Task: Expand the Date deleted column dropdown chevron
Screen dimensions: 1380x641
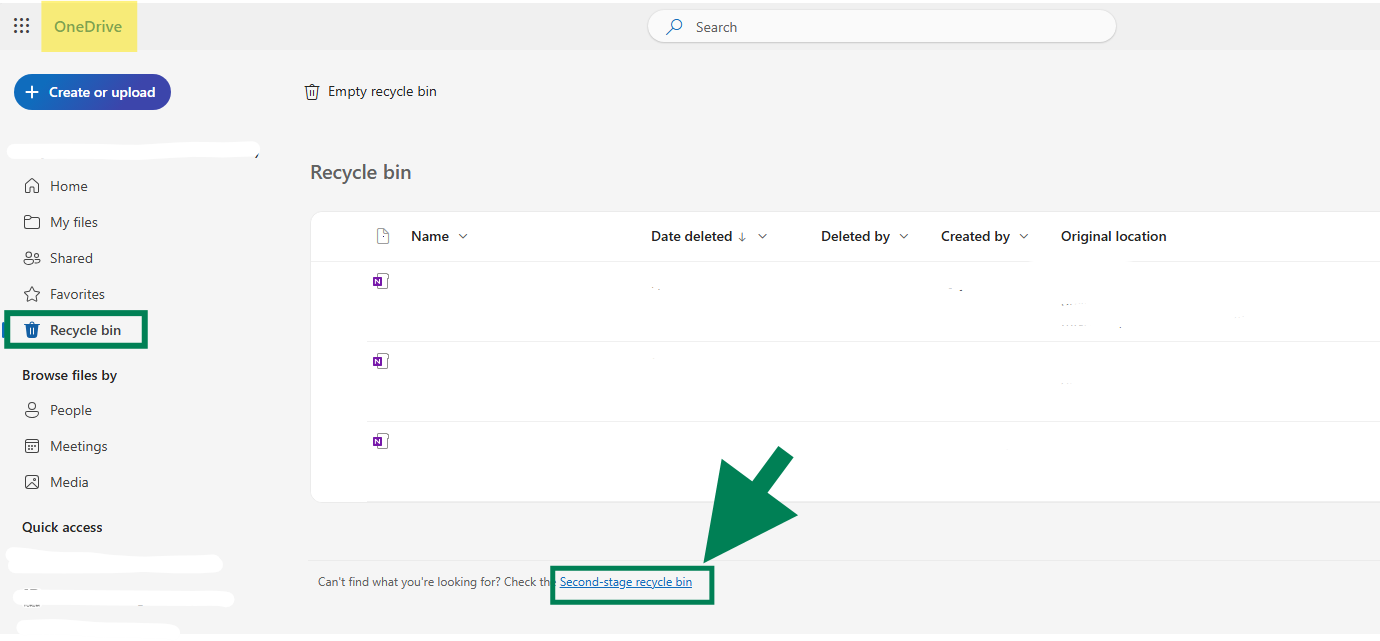Action: (763, 237)
